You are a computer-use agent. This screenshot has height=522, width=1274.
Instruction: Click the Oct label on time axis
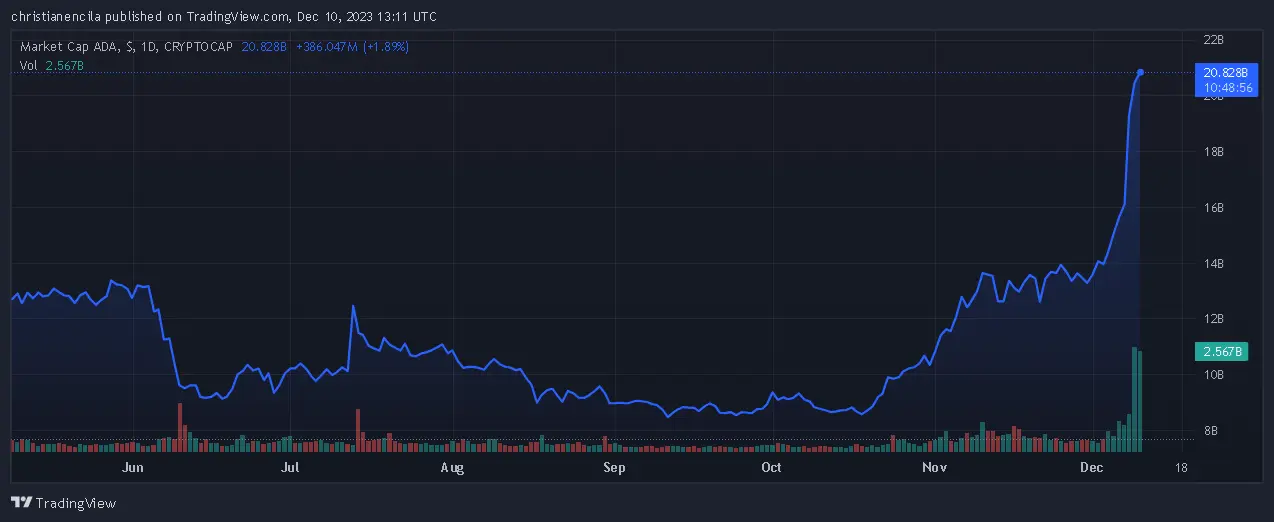pos(771,467)
